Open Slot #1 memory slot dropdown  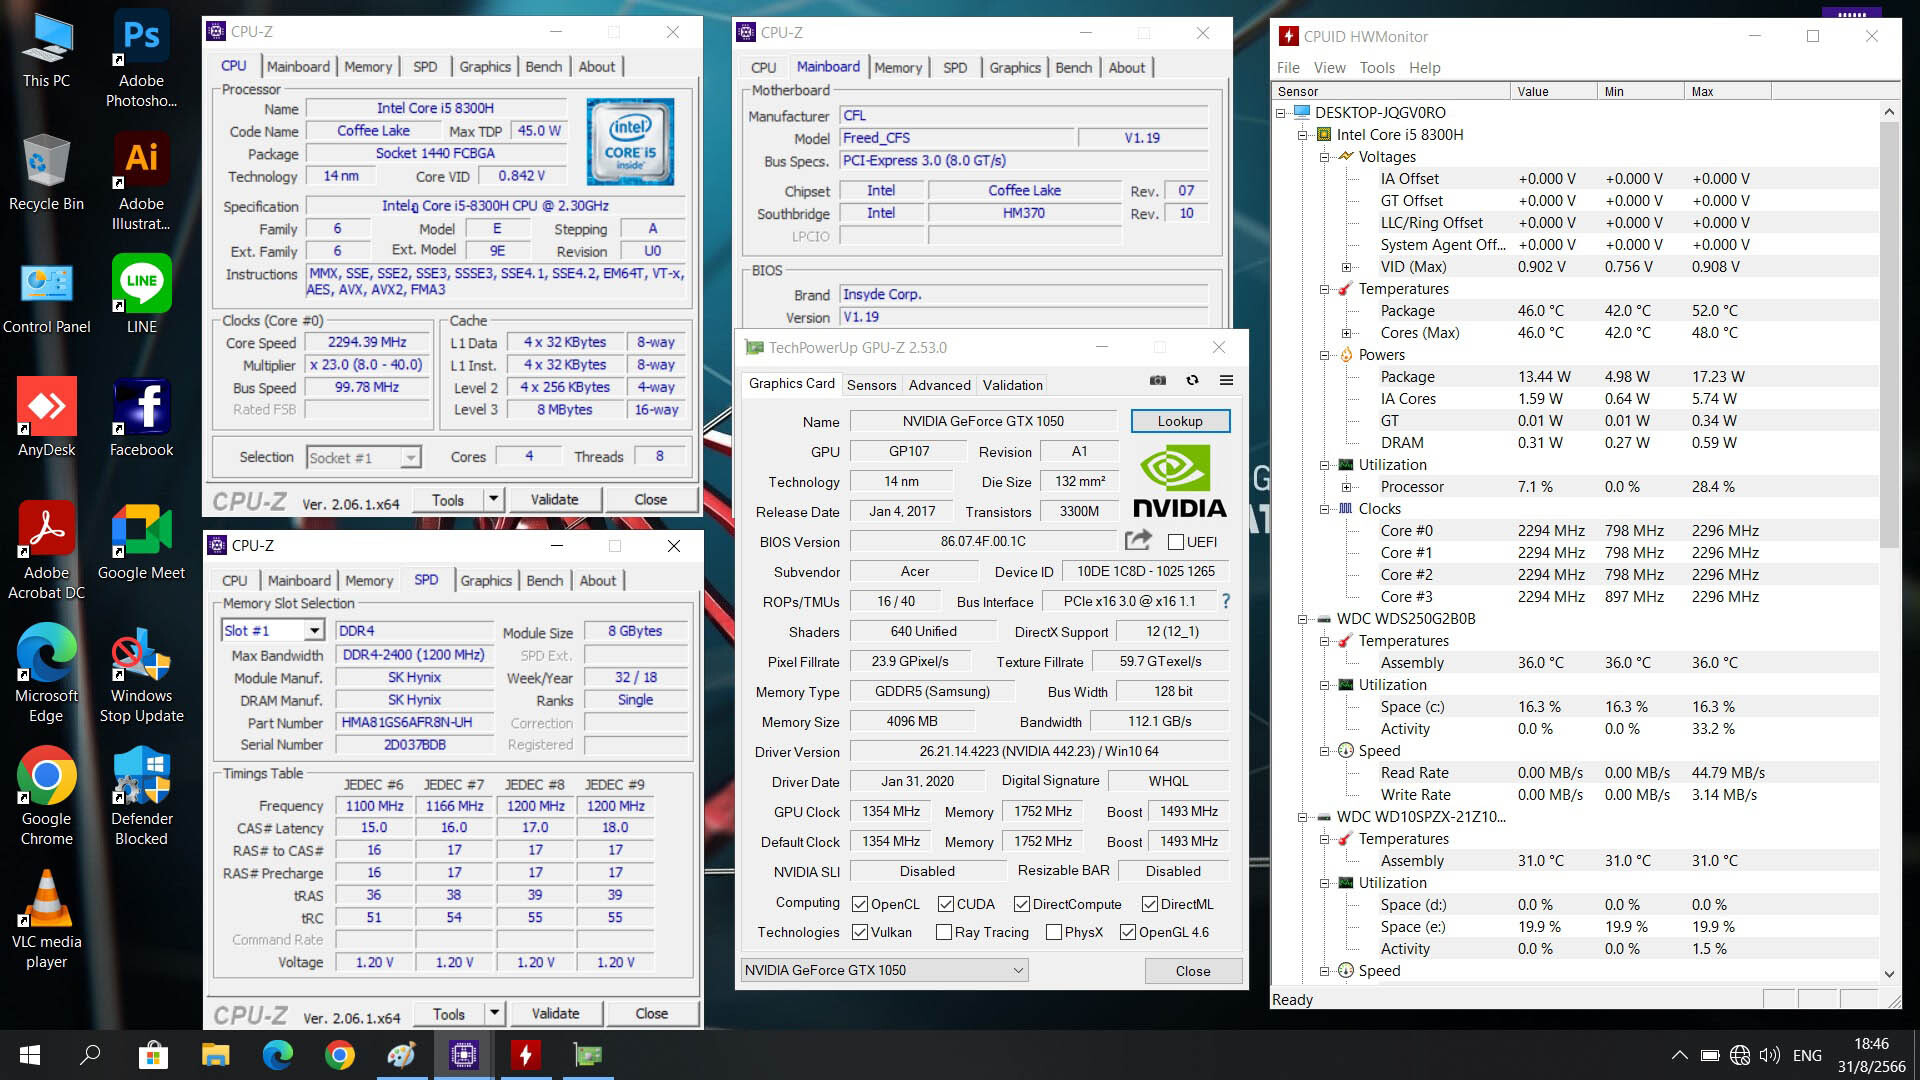(314, 631)
